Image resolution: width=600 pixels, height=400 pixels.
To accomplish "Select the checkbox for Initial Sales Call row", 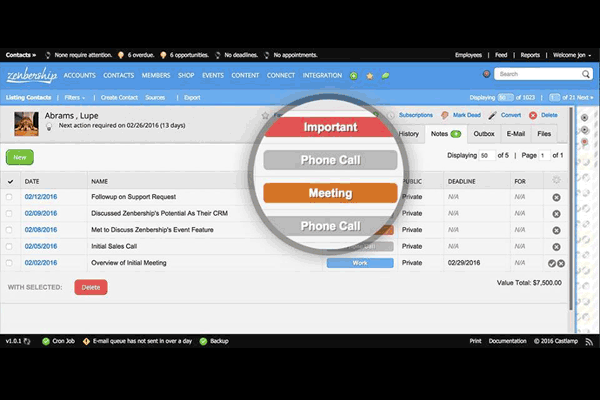I will point(10,246).
